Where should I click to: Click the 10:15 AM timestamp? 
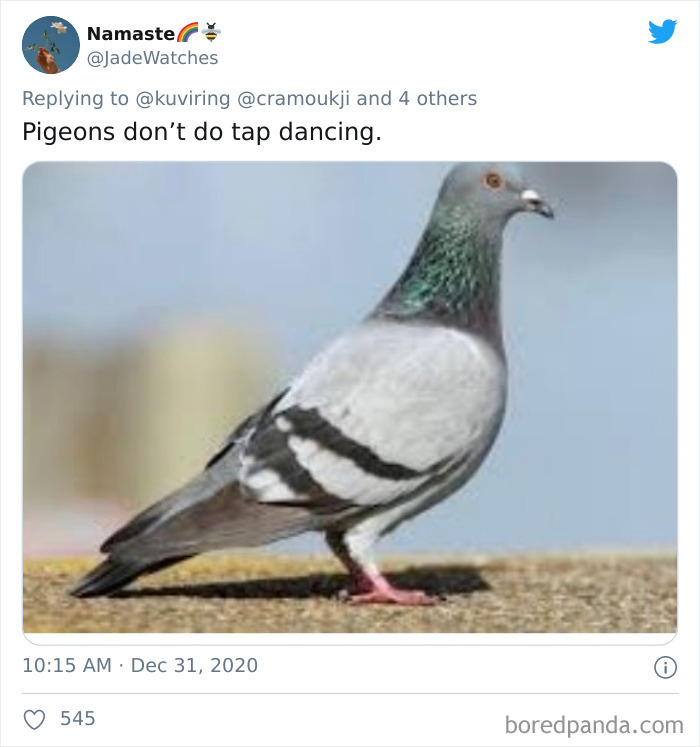pyautogui.click(x=67, y=666)
